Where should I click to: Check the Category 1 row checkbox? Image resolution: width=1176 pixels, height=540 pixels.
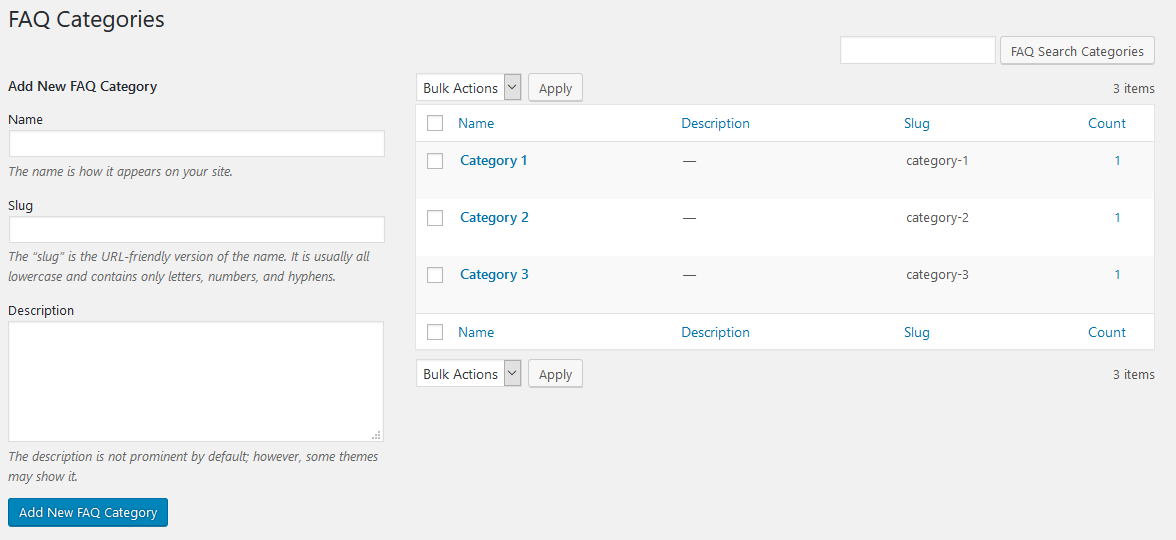[x=435, y=161]
